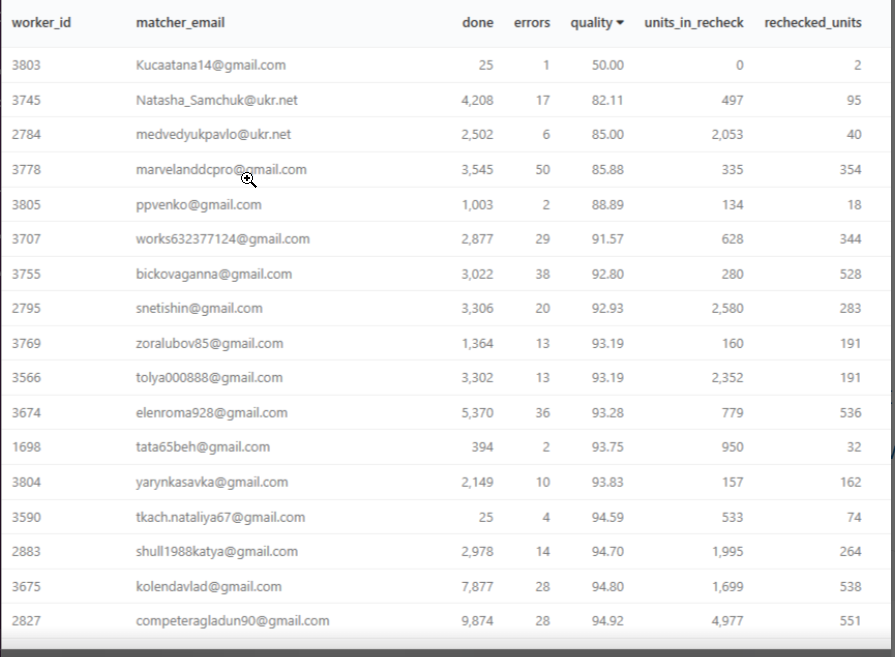Screen dimensions: 895x657
Task: Select email tkach.nataliya67@gmail.com
Action: click(220, 517)
